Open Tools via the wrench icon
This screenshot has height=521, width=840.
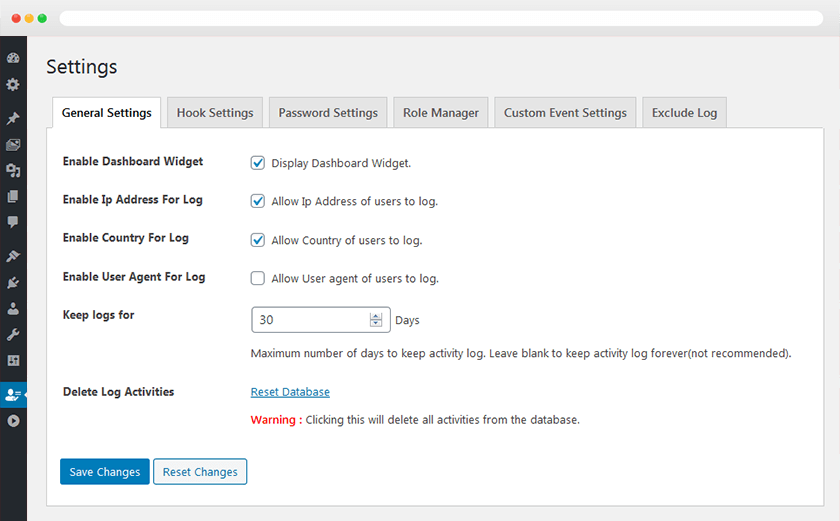click(13, 334)
